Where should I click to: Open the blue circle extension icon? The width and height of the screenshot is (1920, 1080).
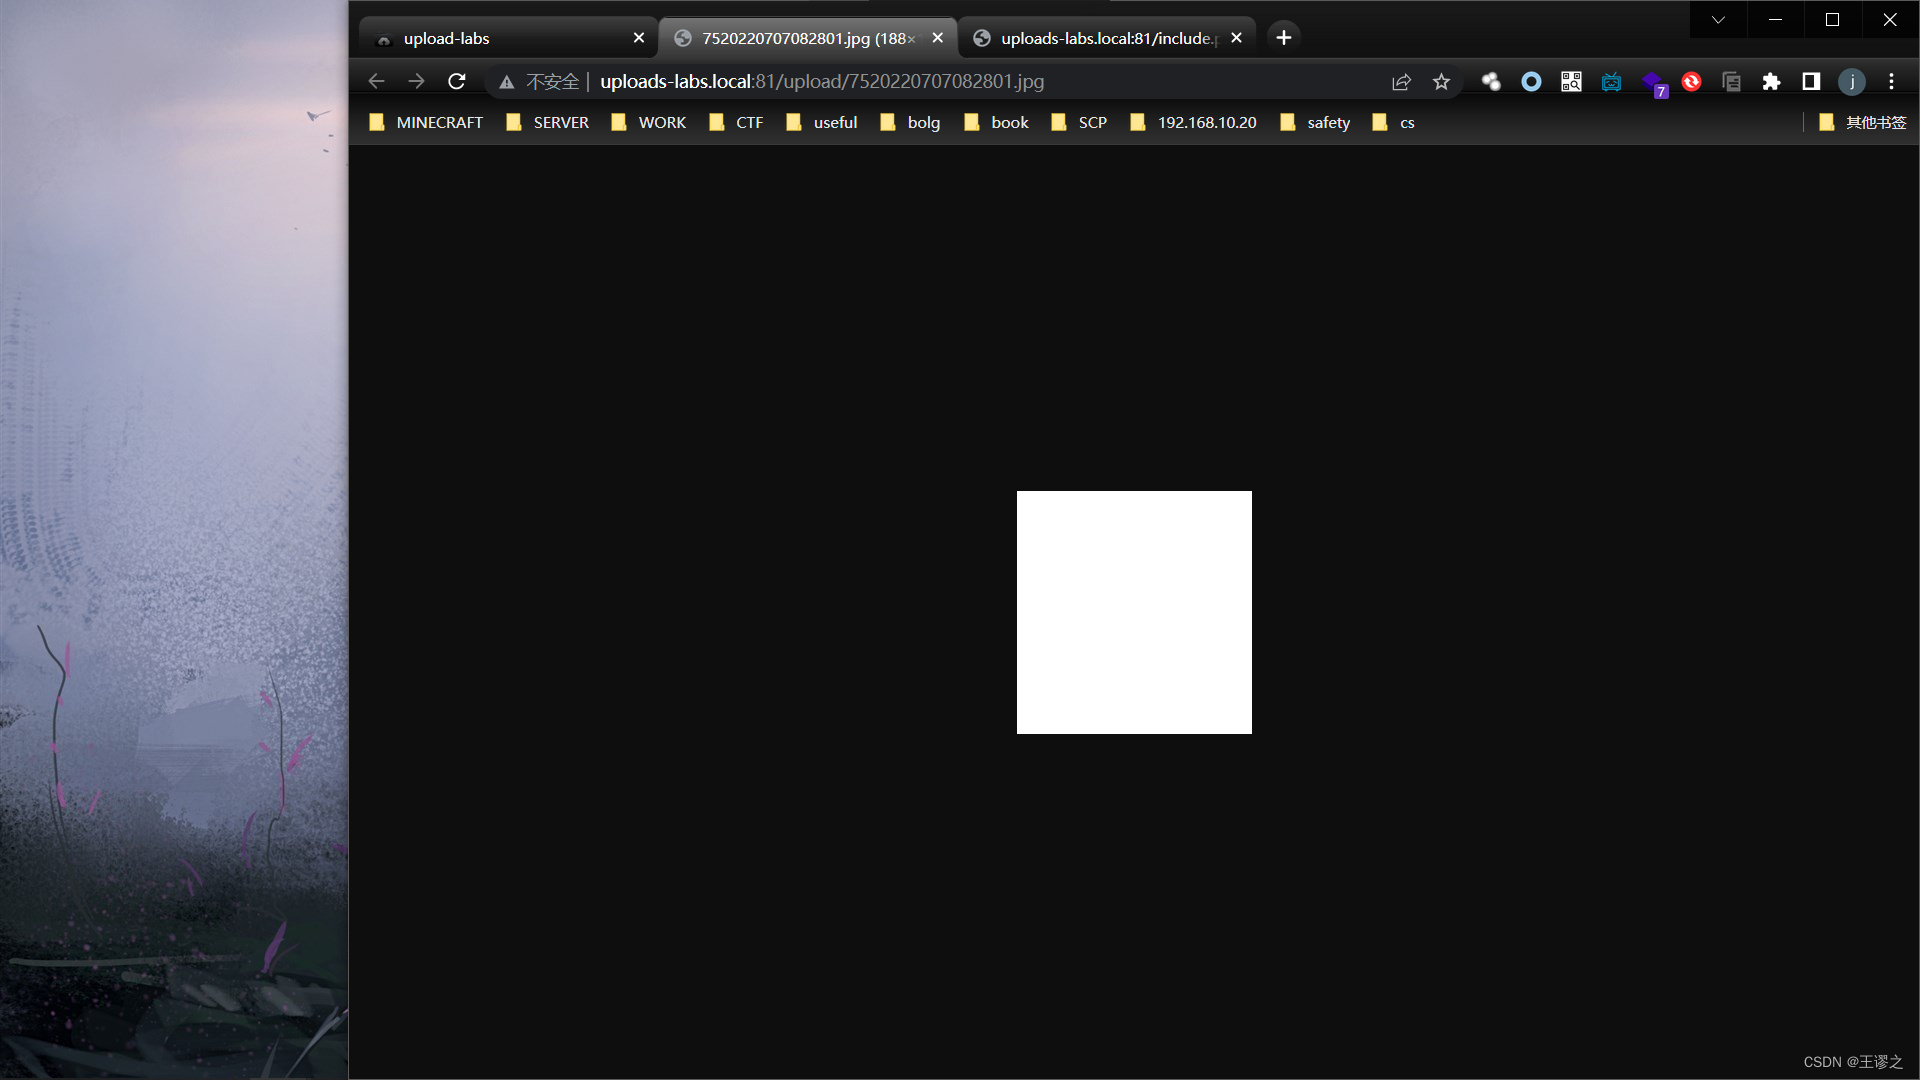[x=1531, y=82]
